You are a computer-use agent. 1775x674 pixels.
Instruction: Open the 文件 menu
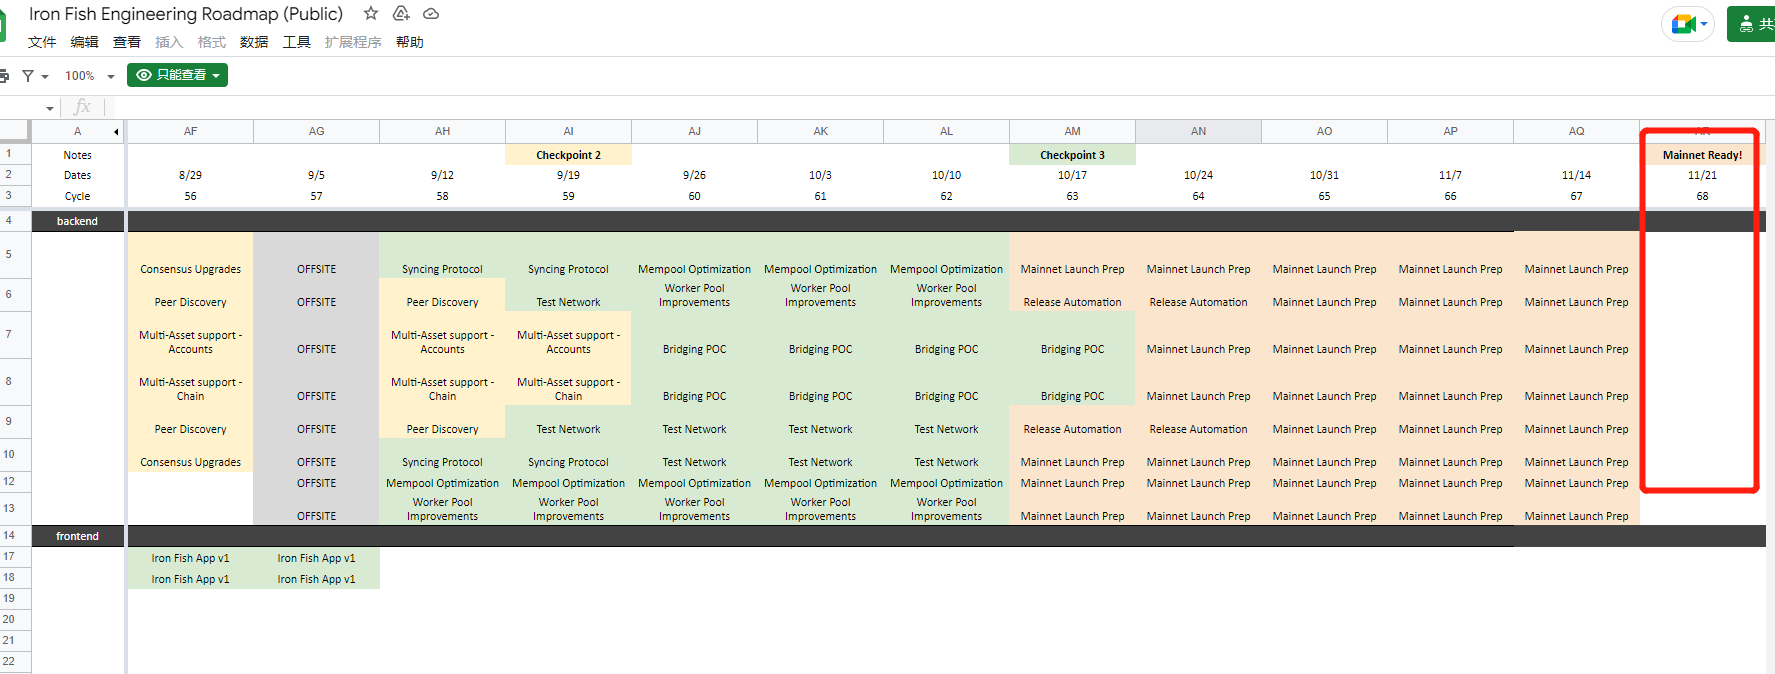coord(42,42)
